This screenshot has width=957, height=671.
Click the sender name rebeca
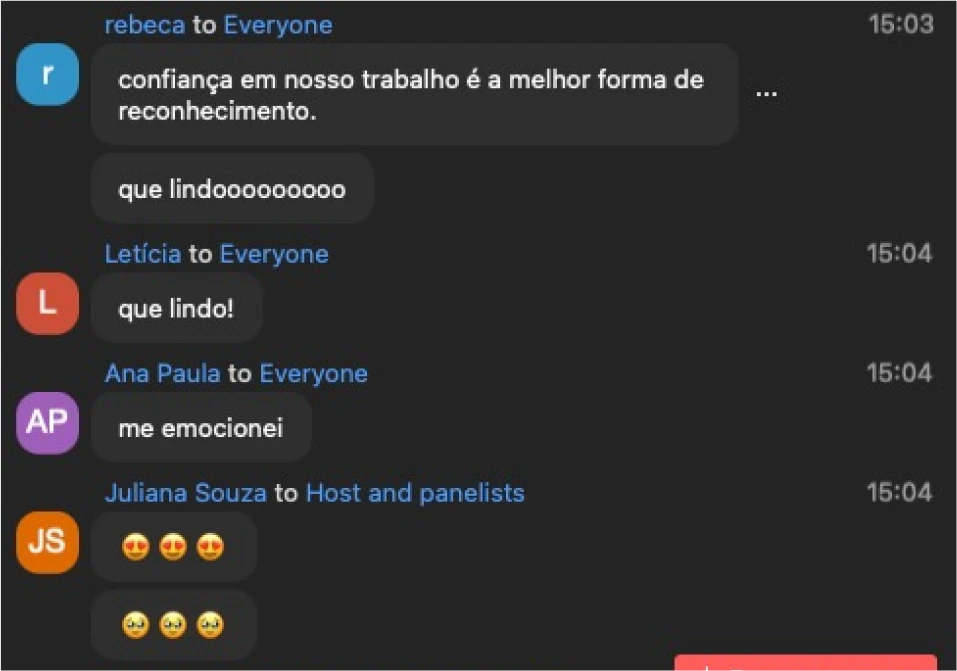pos(145,25)
